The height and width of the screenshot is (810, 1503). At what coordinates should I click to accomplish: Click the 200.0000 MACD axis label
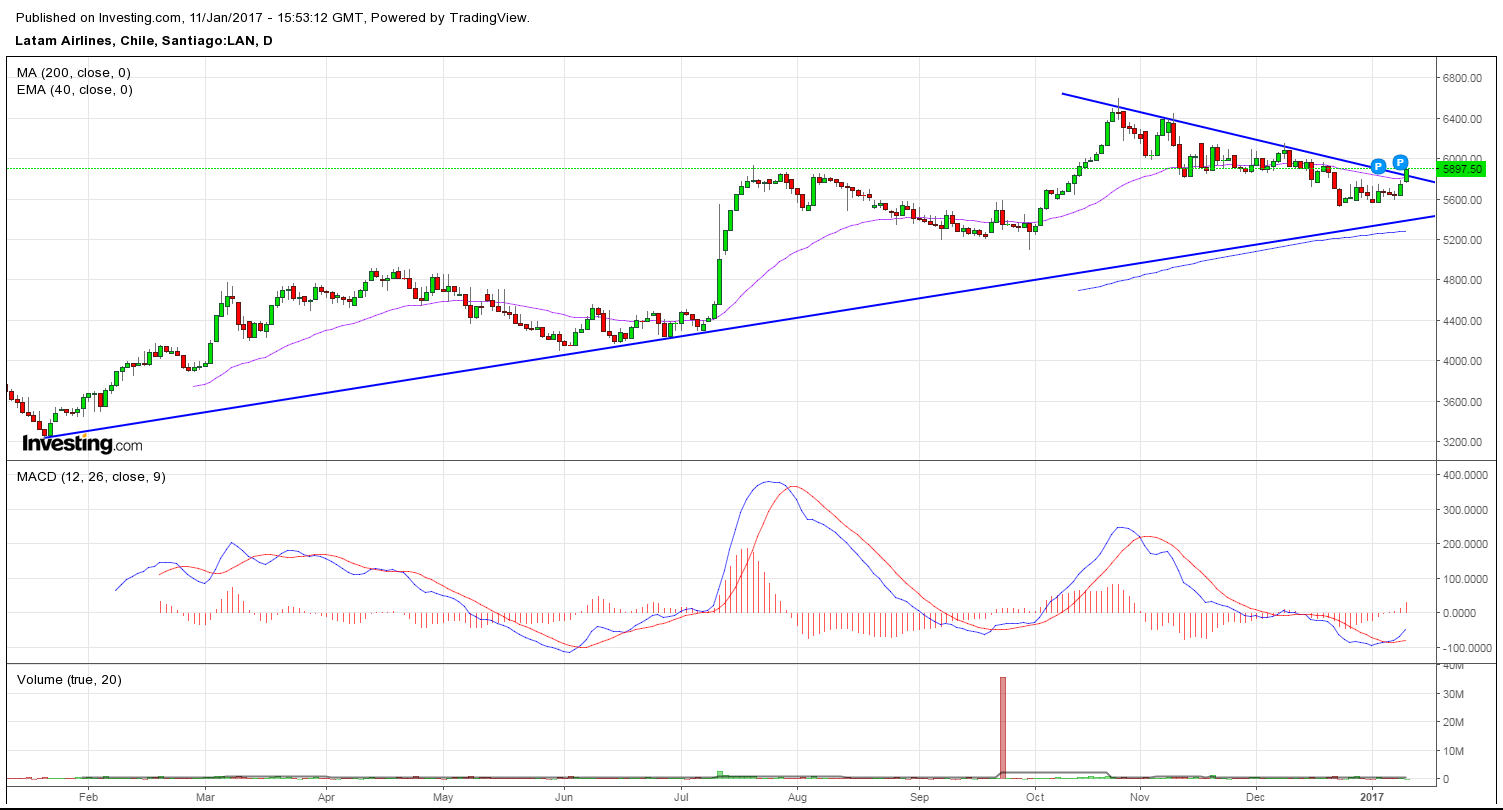(1464, 545)
